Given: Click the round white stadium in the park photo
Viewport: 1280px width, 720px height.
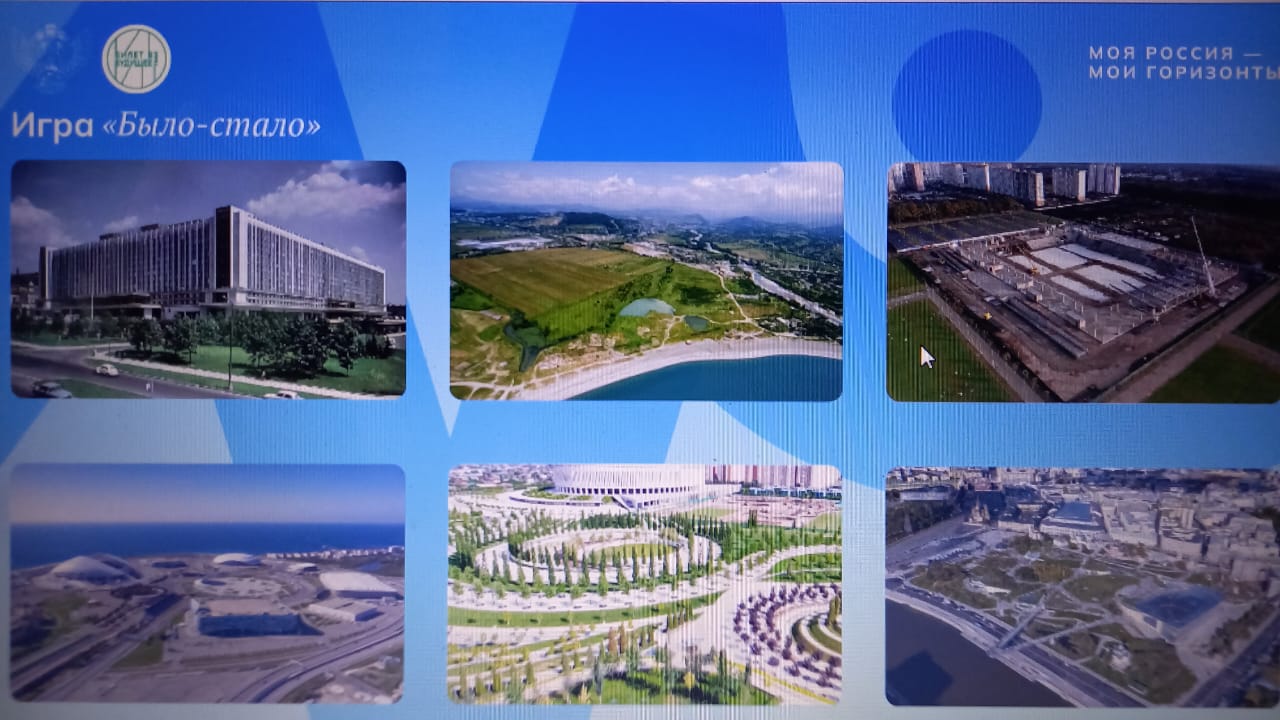Looking at the screenshot, I should click(x=628, y=482).
